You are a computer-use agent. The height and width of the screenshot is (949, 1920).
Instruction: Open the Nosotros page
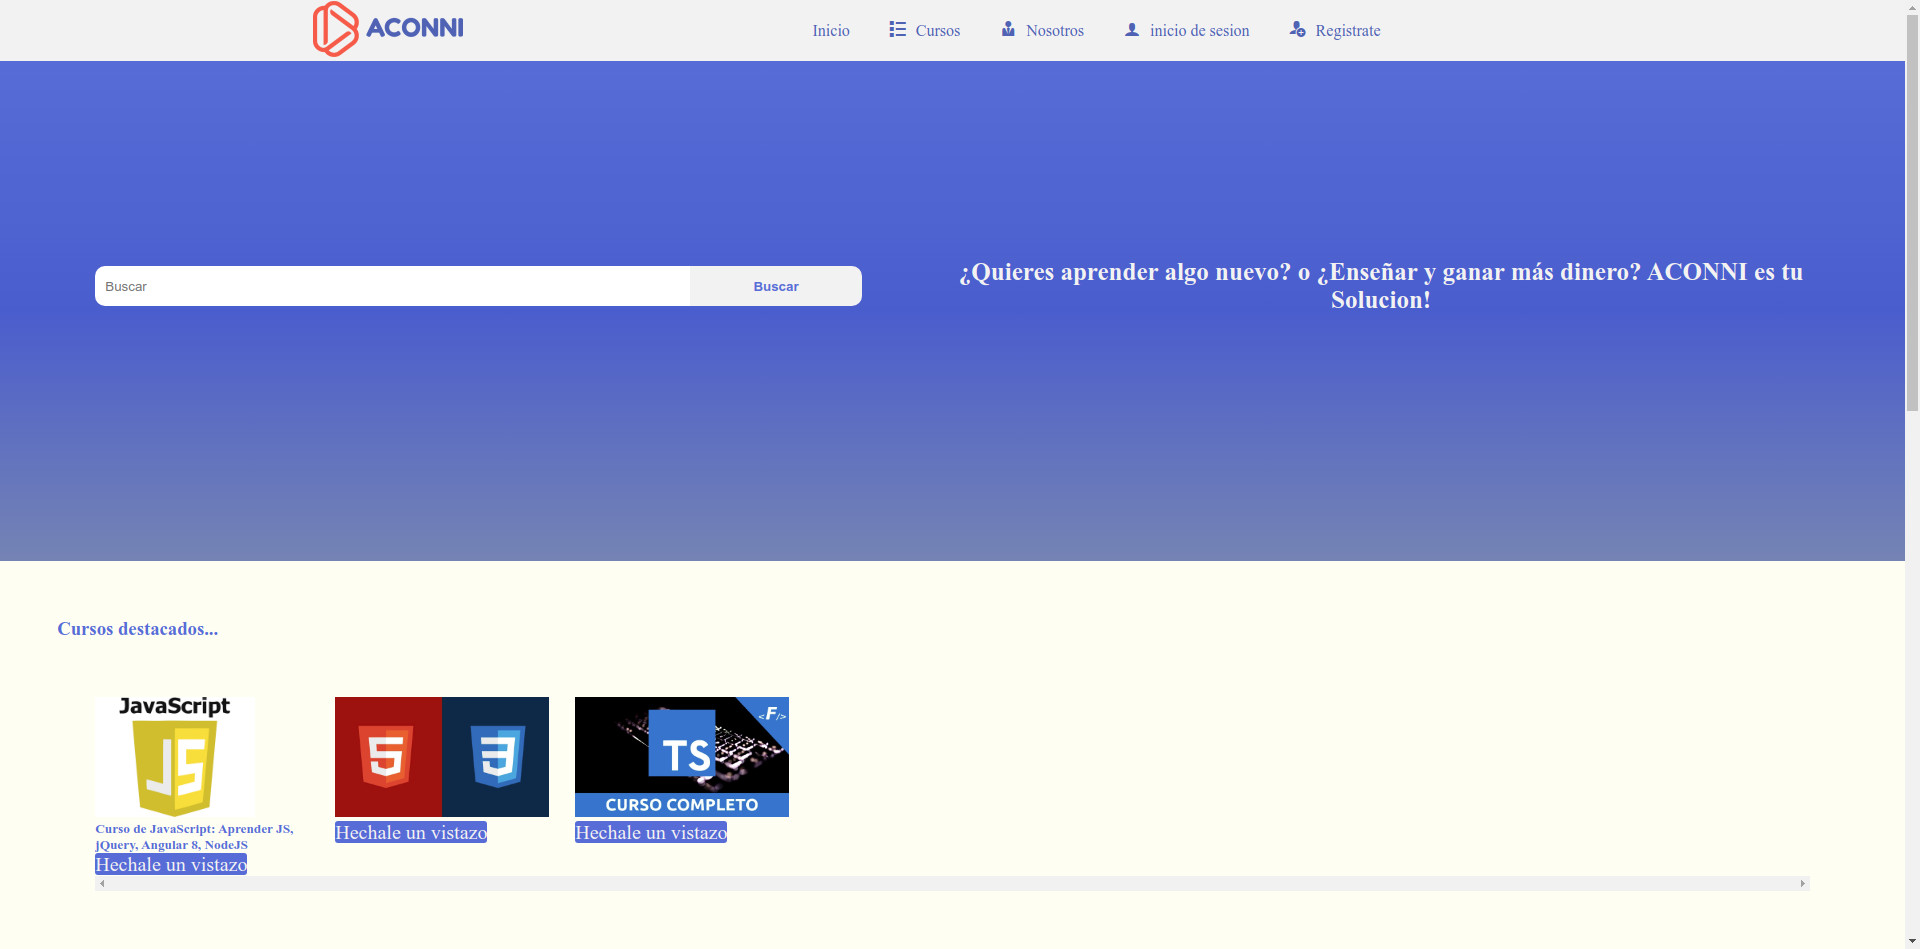pyautogui.click(x=1055, y=30)
